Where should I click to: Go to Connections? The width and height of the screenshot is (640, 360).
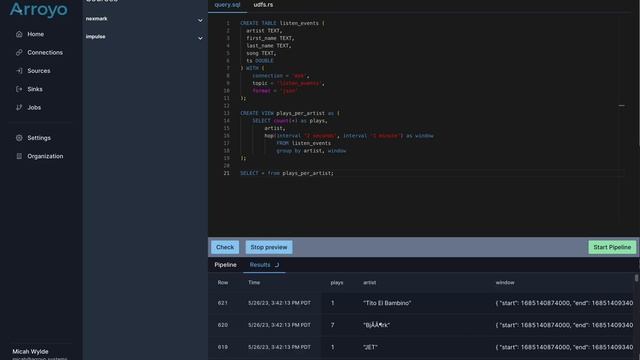[x=45, y=53]
